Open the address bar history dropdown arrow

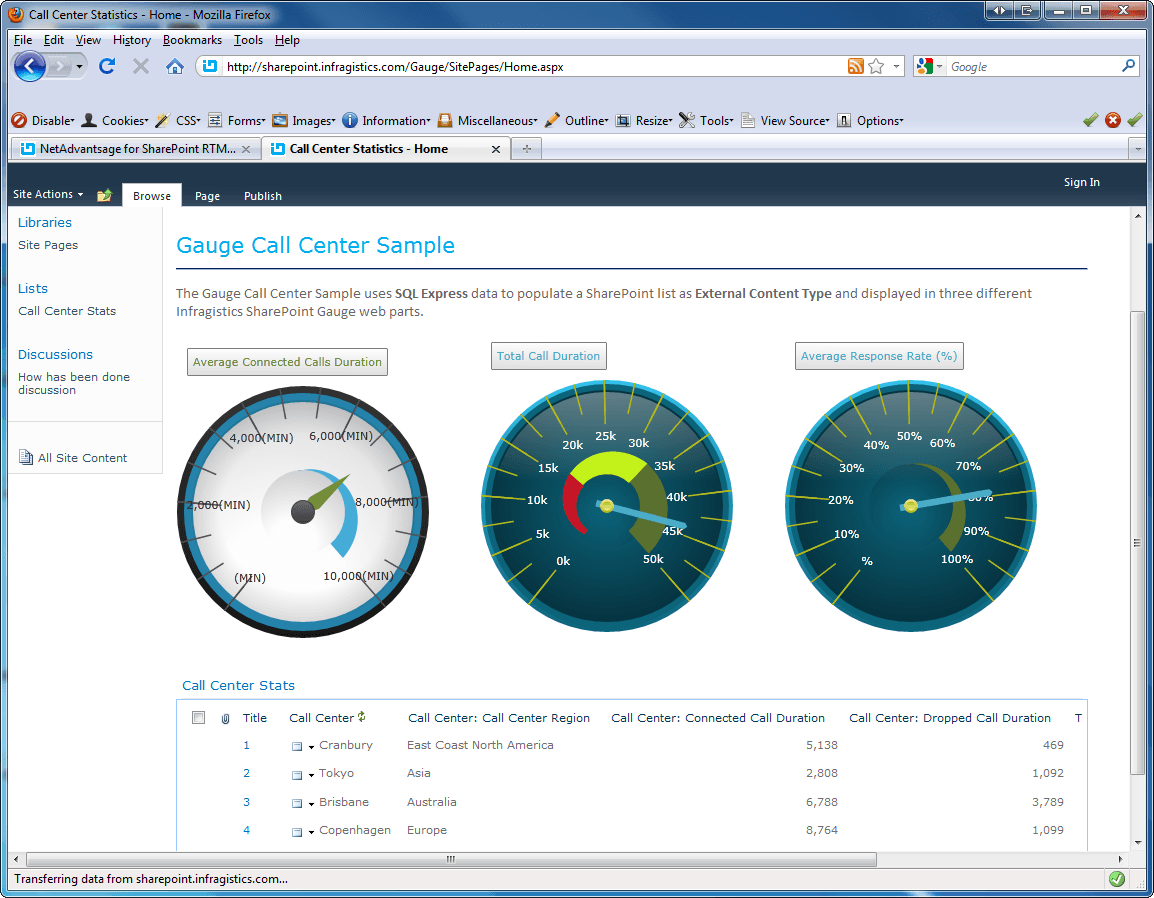tap(896, 66)
